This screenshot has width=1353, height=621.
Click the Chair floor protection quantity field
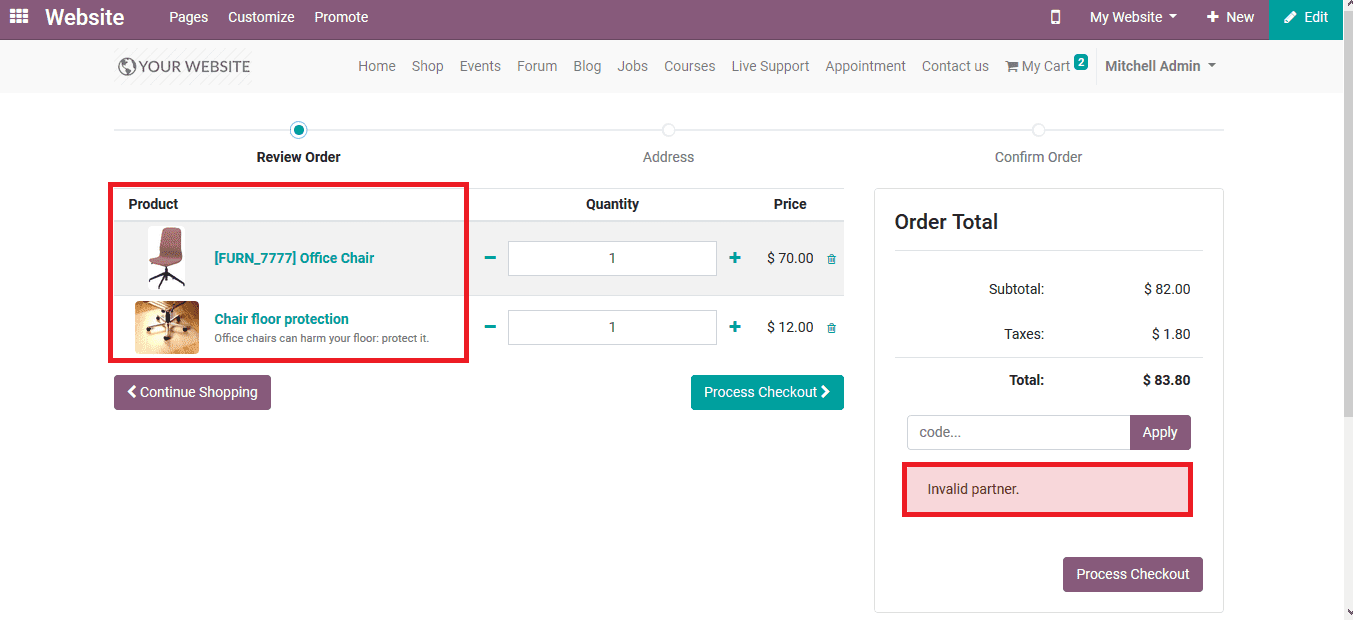[x=612, y=327]
